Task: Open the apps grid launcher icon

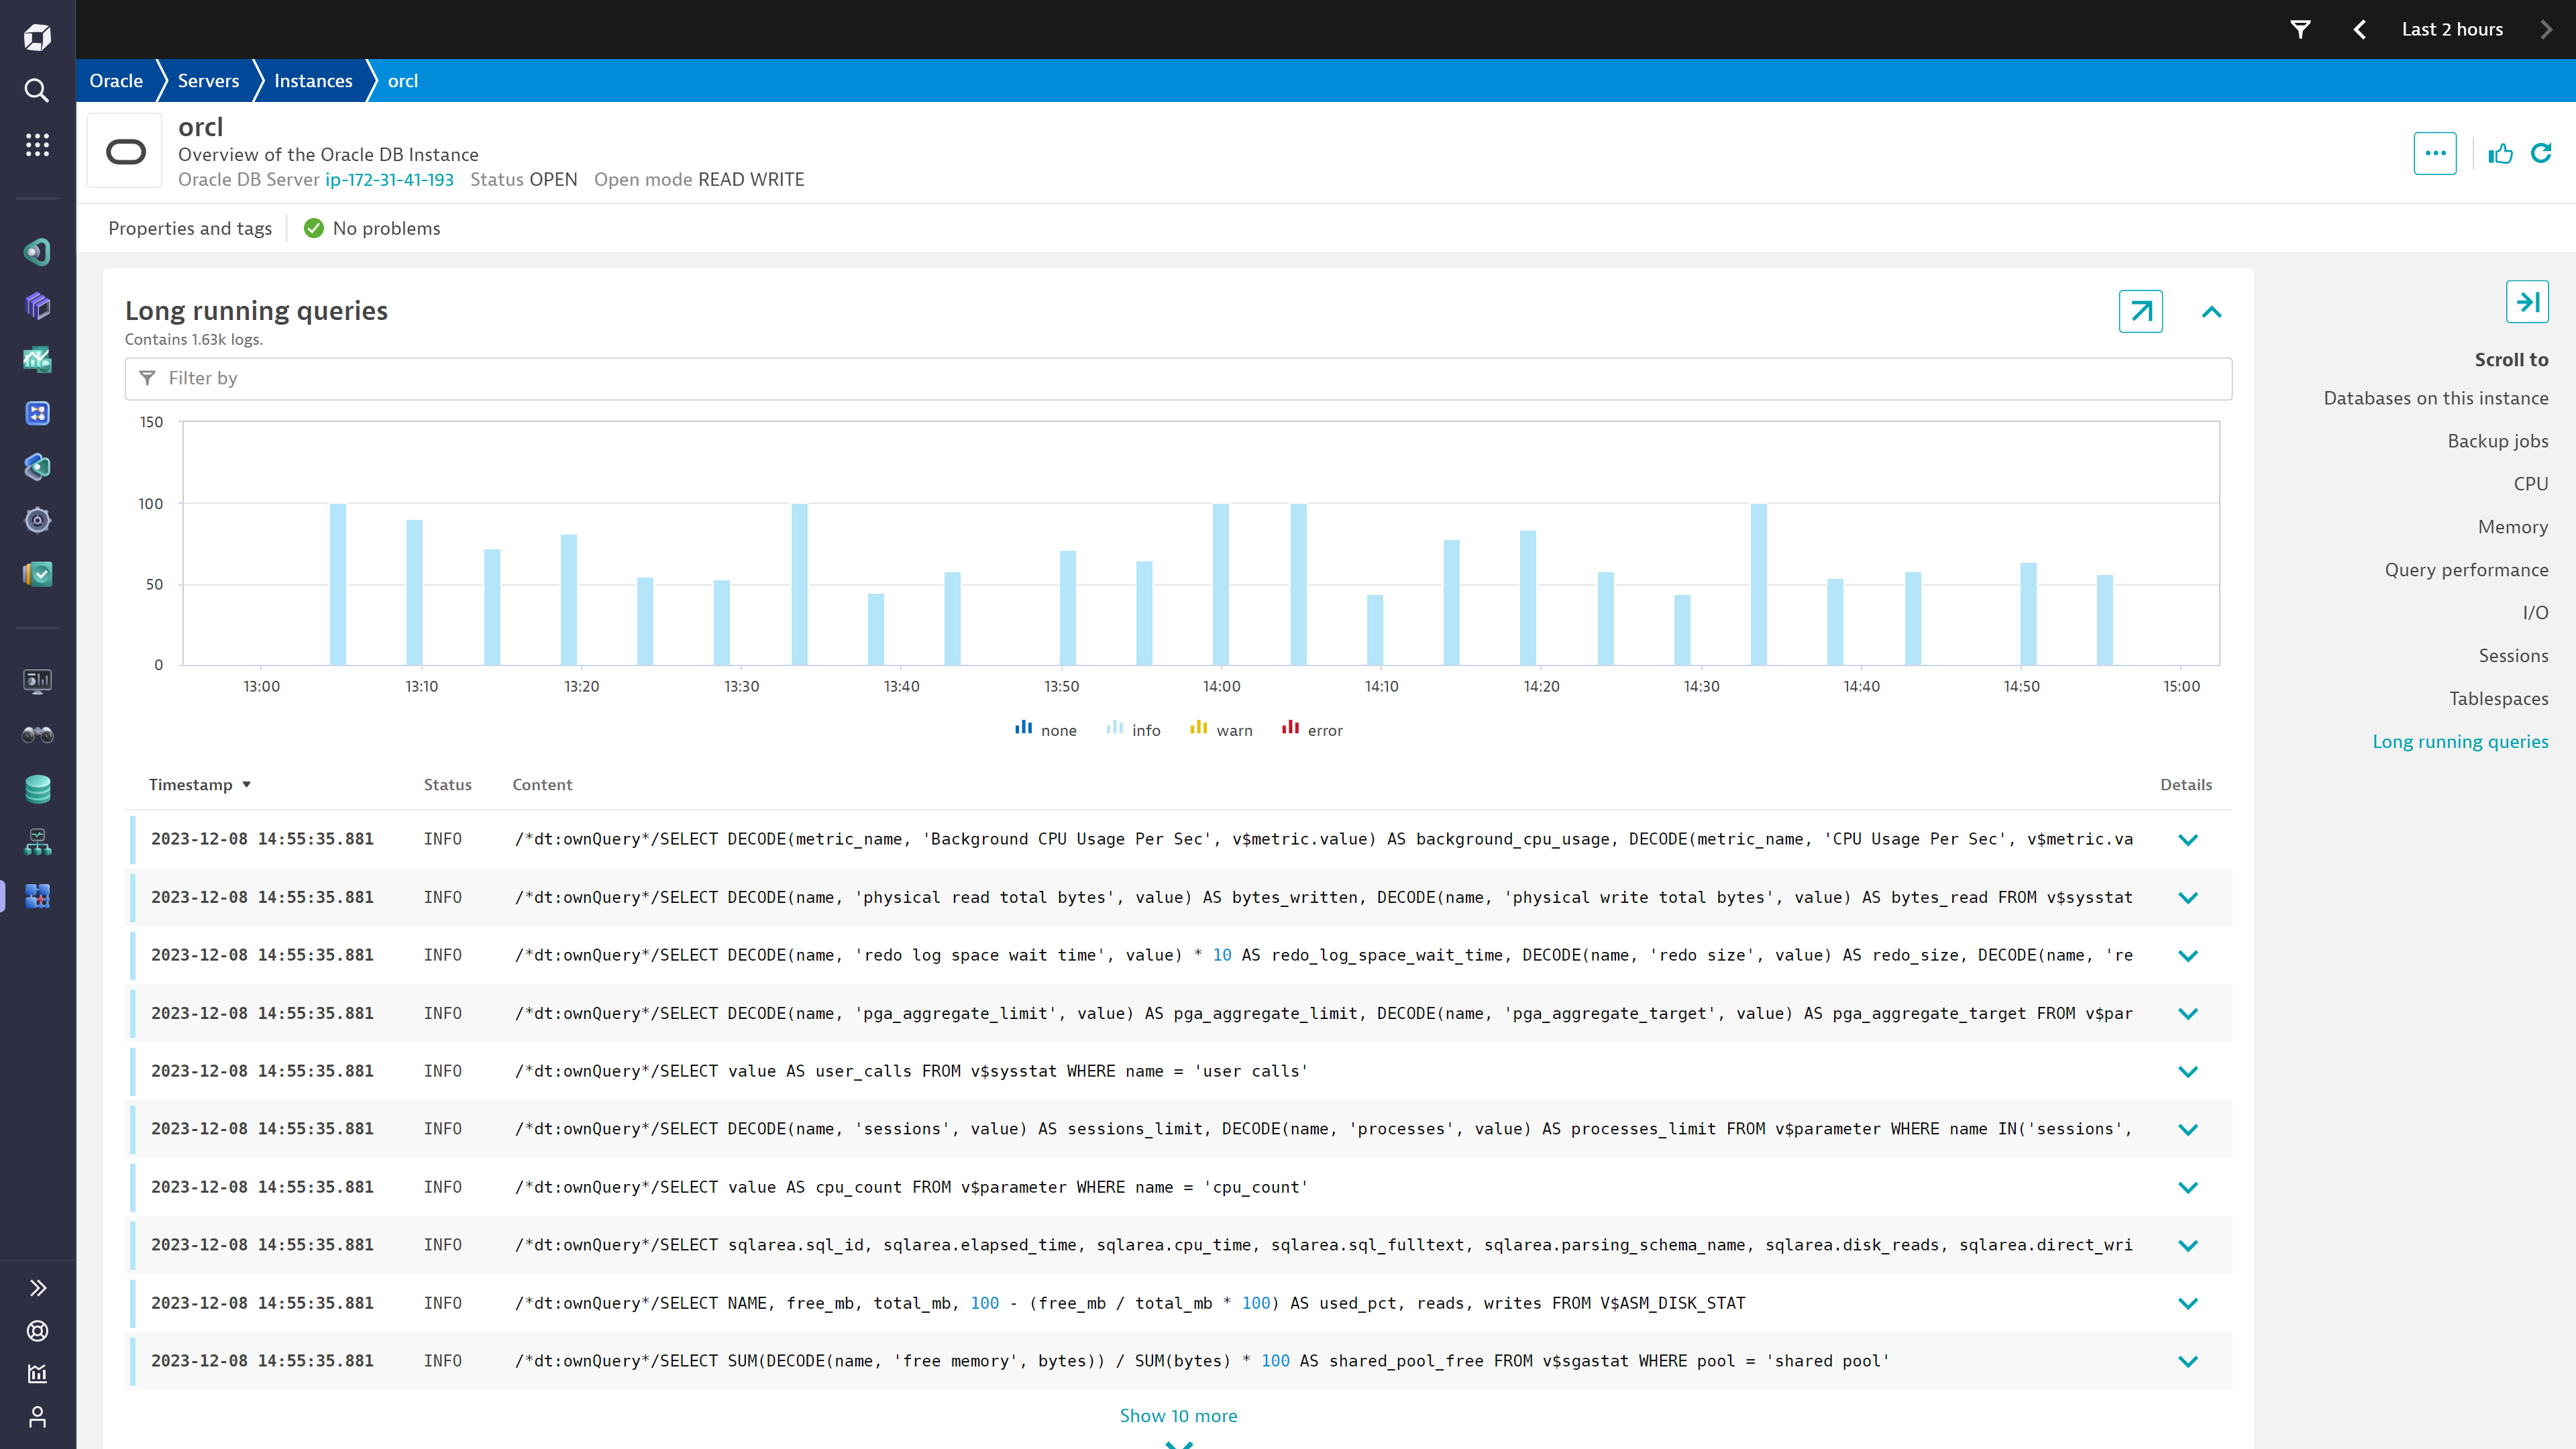Action: coord(37,145)
